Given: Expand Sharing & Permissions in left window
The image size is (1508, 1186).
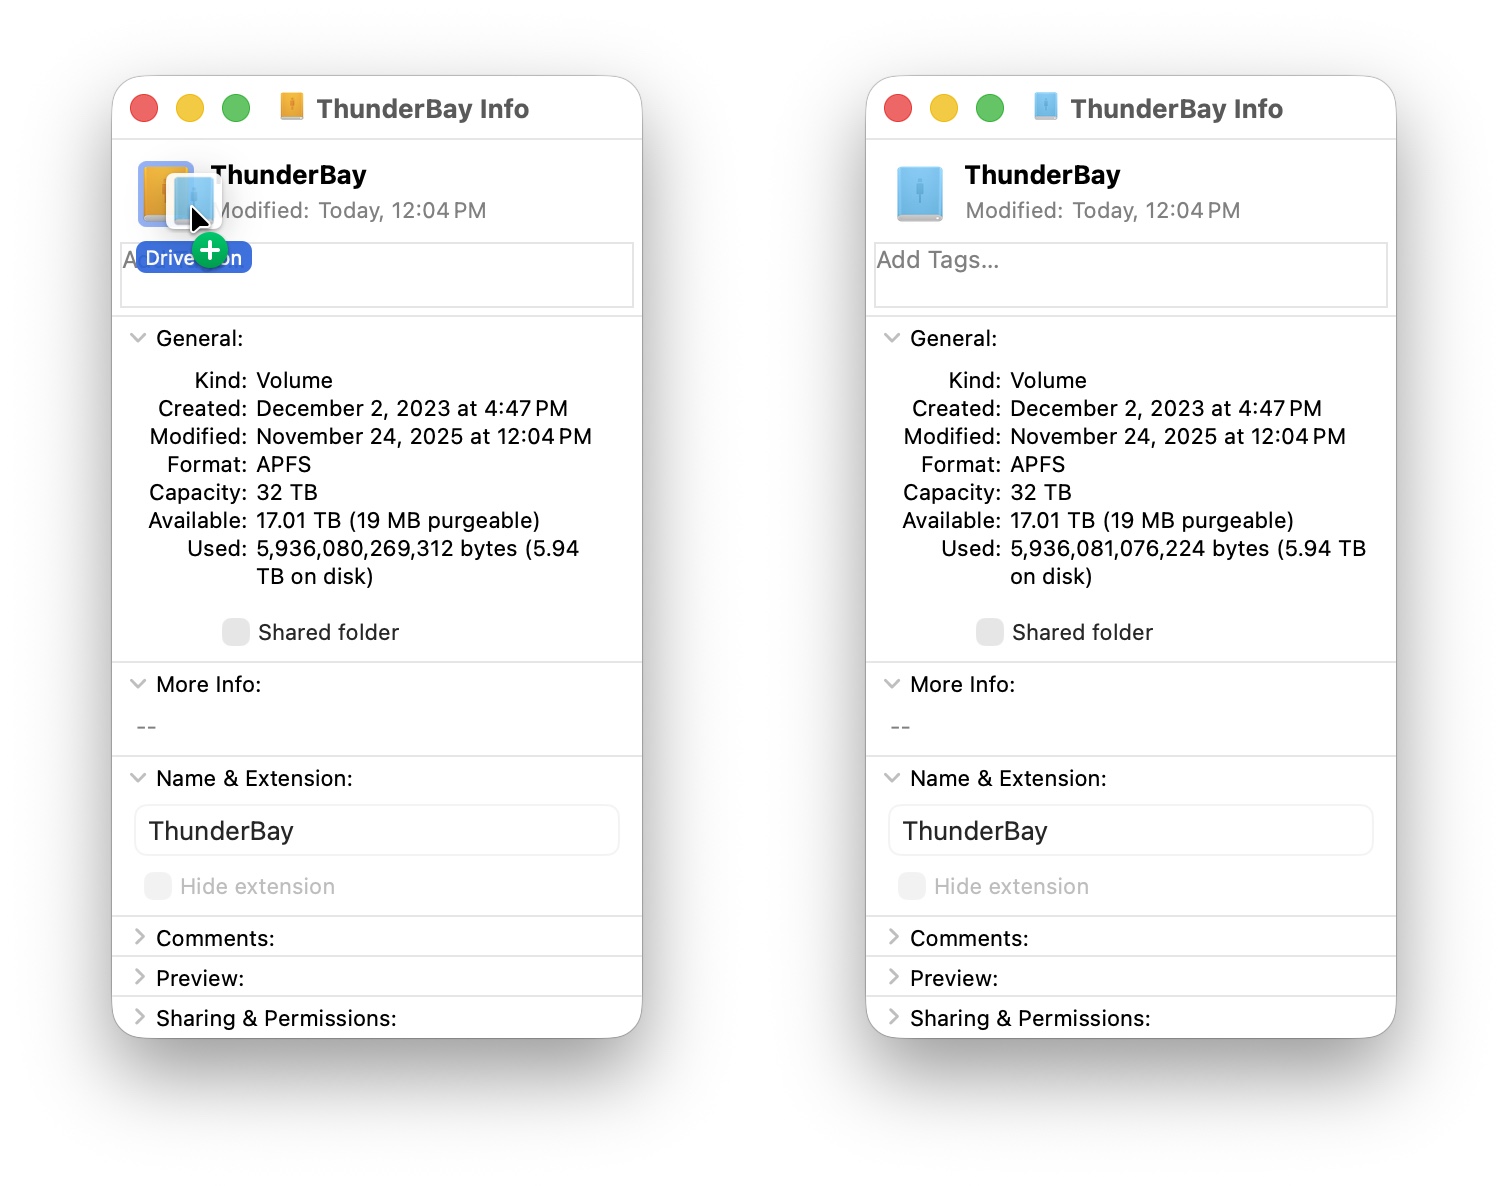Looking at the screenshot, I should [139, 1017].
